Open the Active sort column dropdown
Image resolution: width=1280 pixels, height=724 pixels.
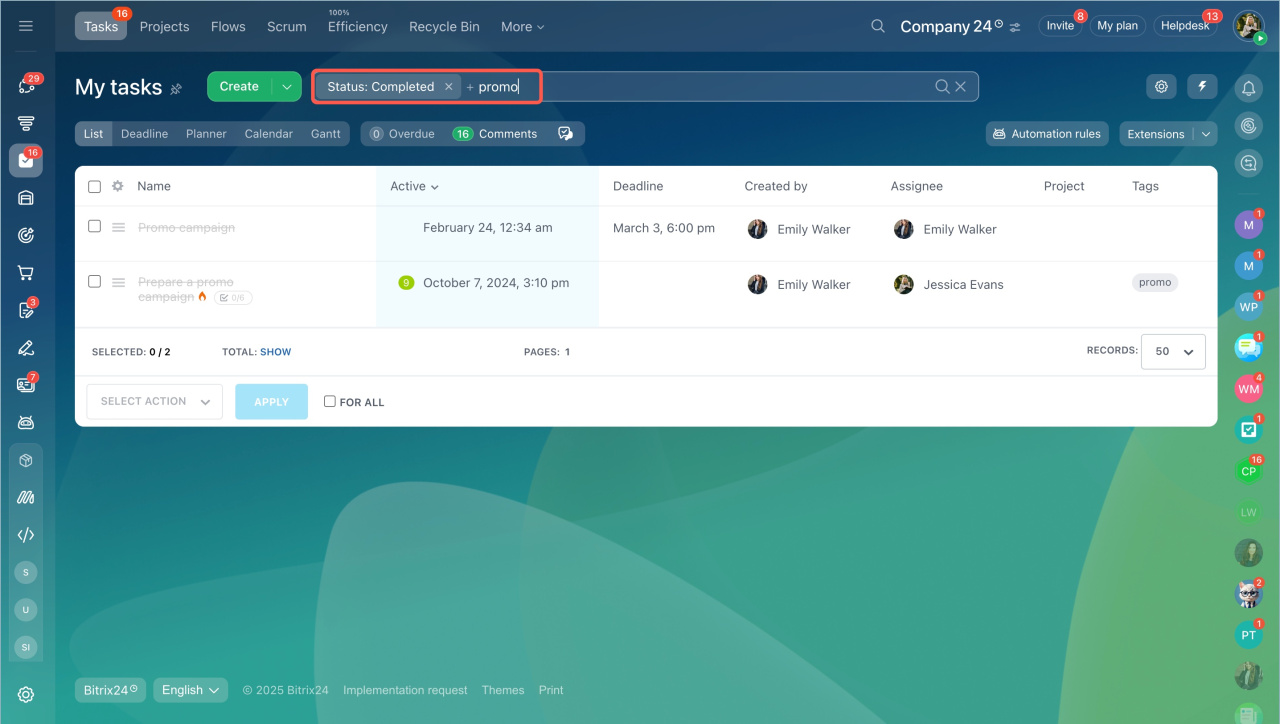click(x=414, y=186)
